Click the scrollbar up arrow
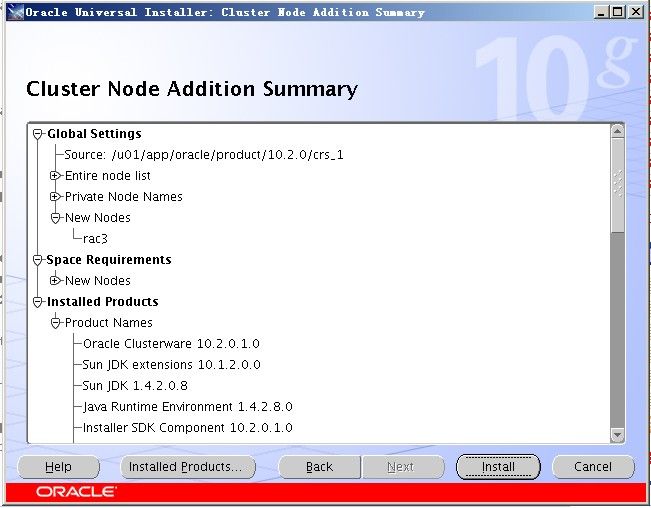The width and height of the screenshot is (651, 508). coord(617,132)
